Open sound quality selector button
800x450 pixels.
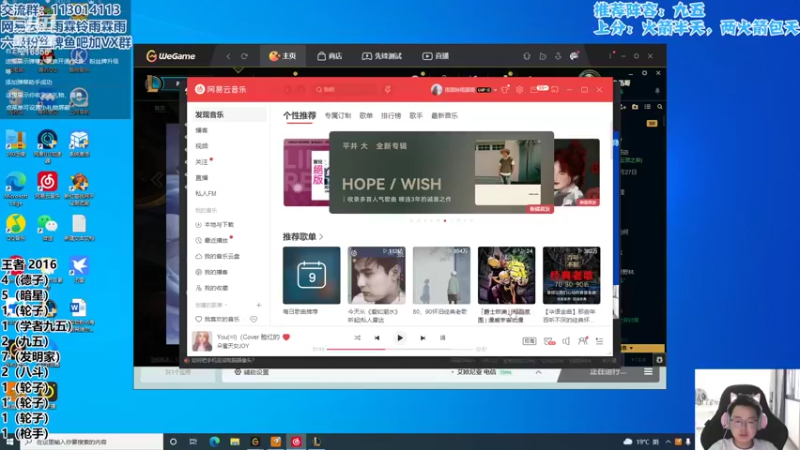(530, 341)
